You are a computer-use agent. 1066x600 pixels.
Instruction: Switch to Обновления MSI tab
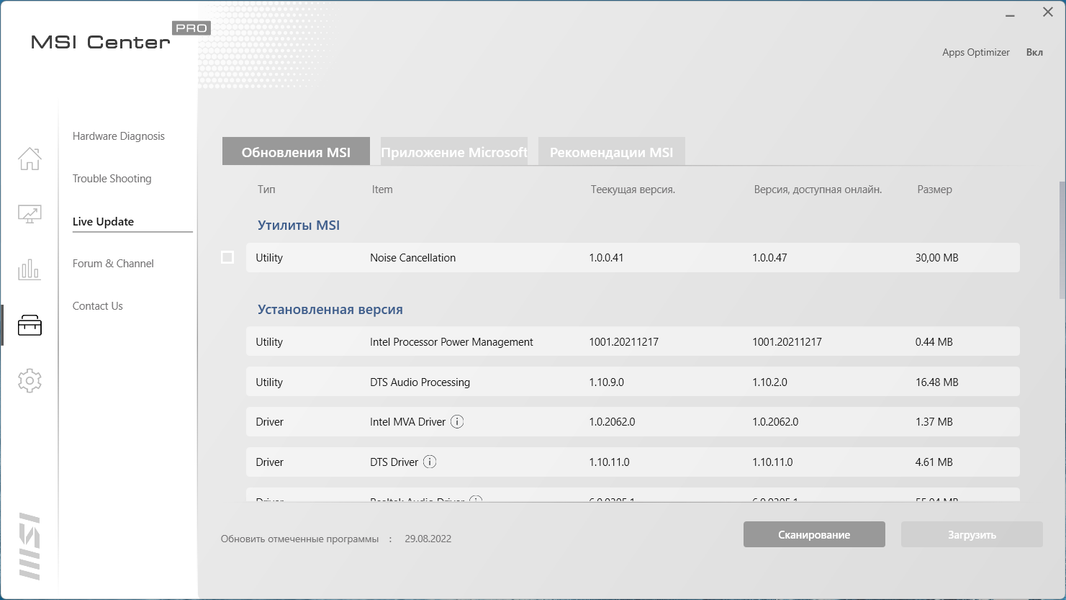coord(296,152)
